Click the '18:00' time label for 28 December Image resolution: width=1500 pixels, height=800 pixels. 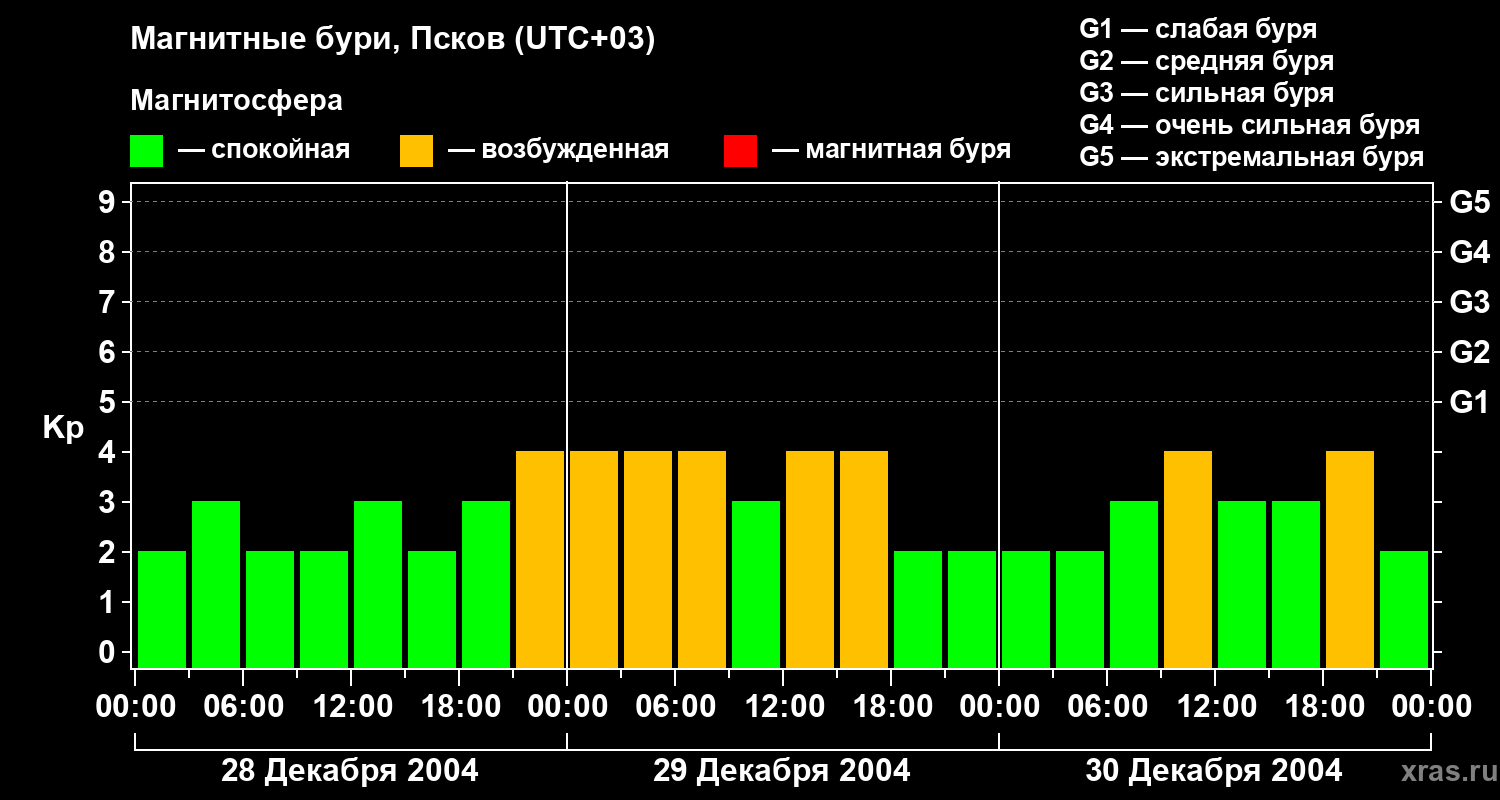point(459,707)
